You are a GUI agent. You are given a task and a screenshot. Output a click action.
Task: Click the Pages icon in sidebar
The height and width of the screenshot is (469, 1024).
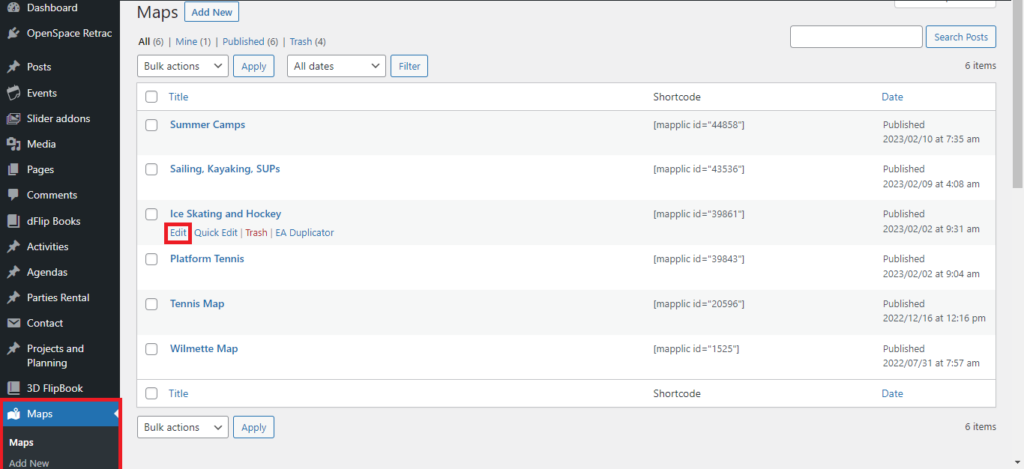pos(13,169)
